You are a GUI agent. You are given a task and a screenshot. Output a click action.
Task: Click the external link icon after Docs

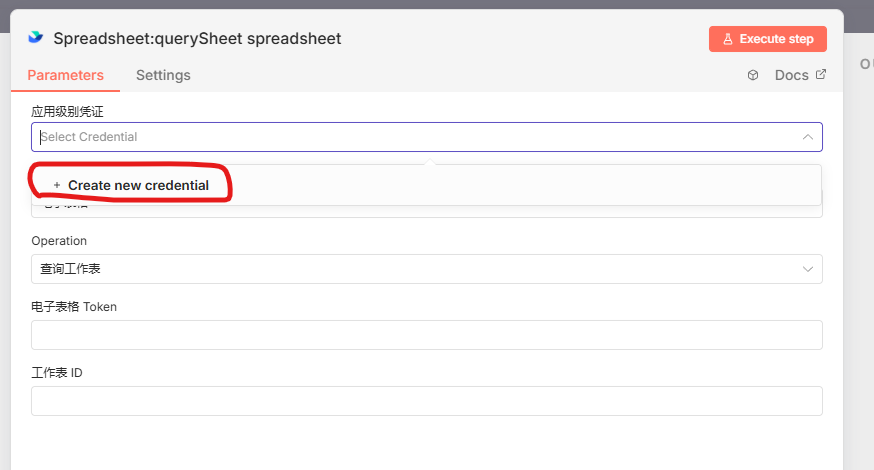pyautogui.click(x=821, y=75)
